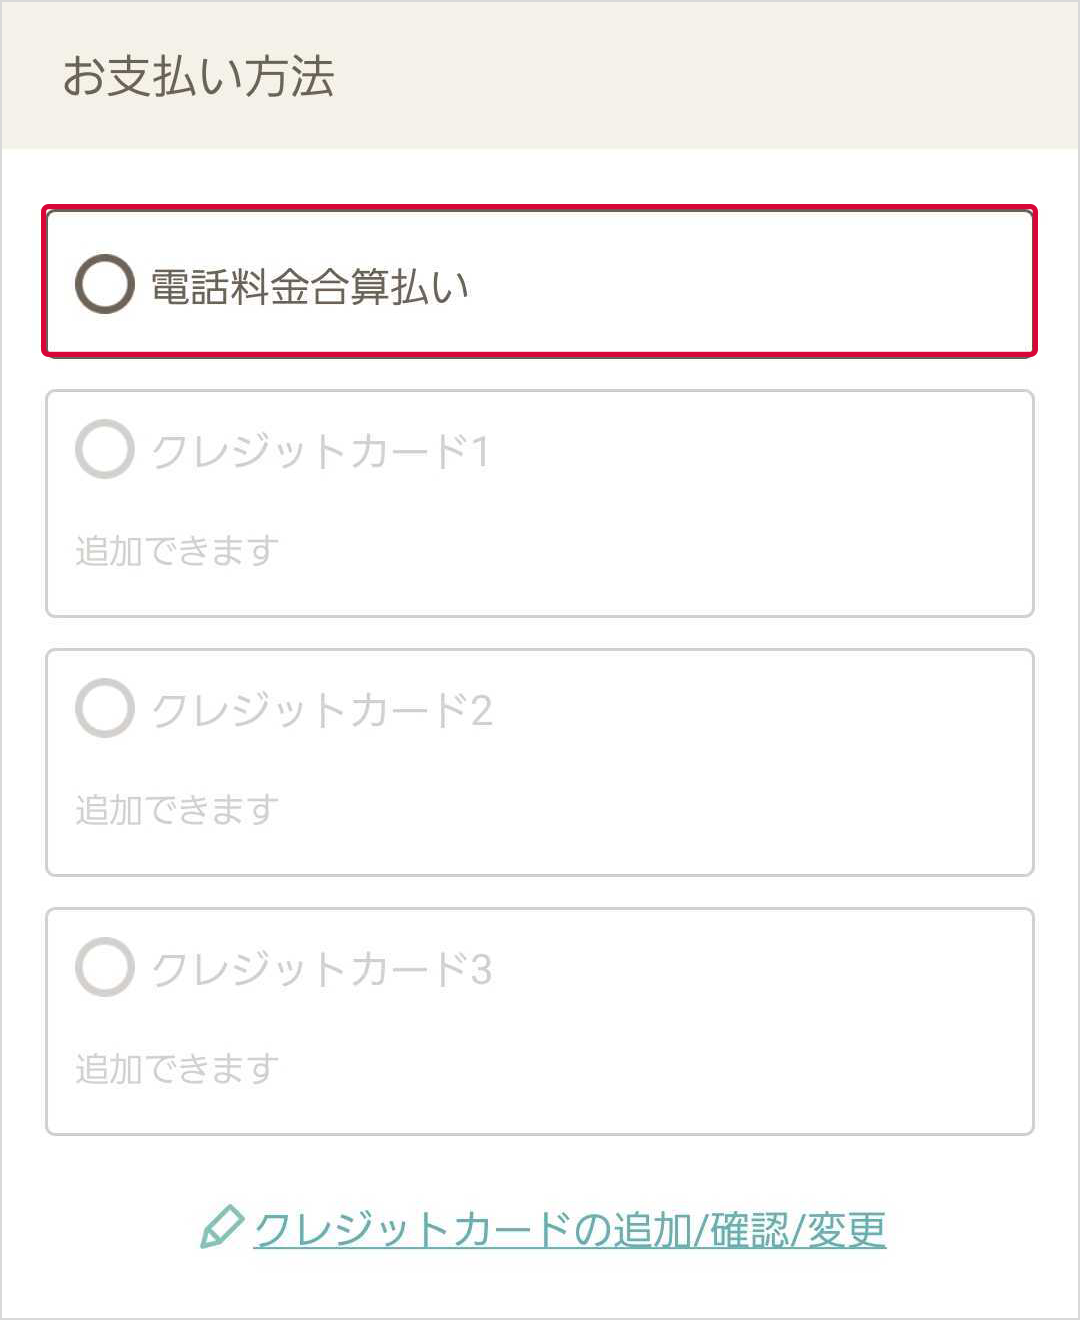Tap 追加できます under クレジットカード2

tap(177, 810)
